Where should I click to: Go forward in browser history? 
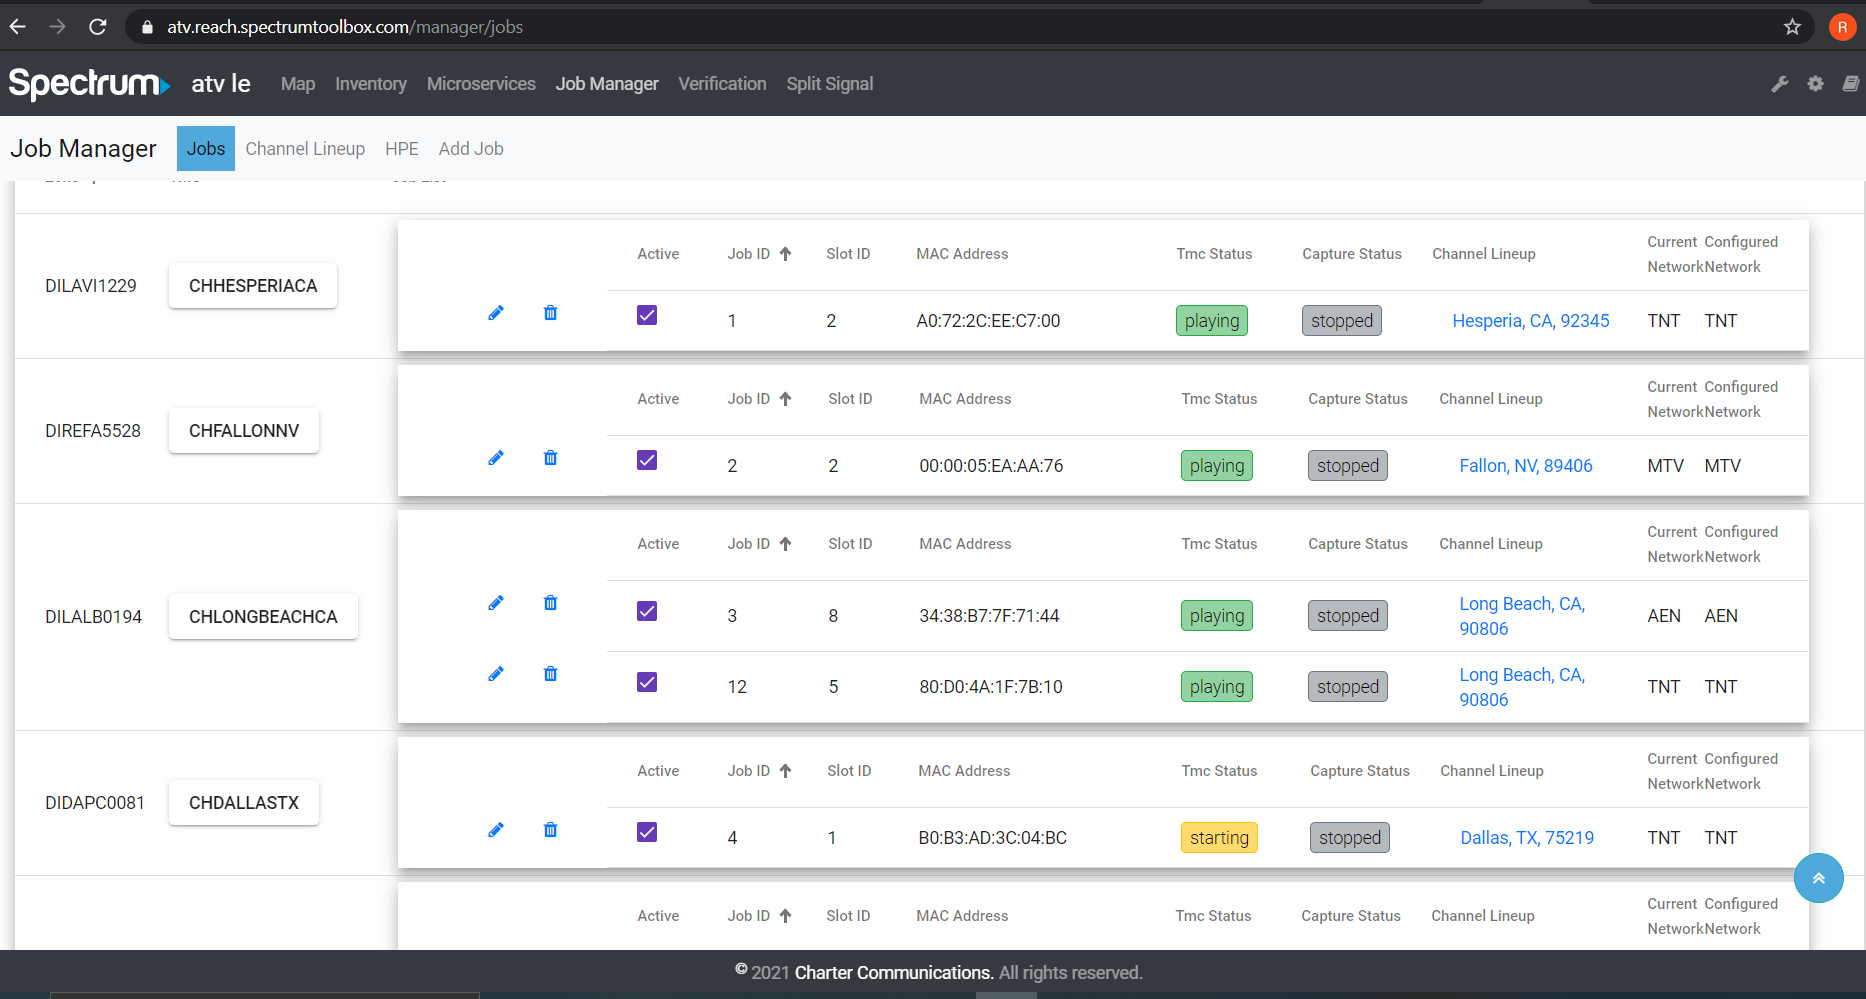click(x=58, y=27)
